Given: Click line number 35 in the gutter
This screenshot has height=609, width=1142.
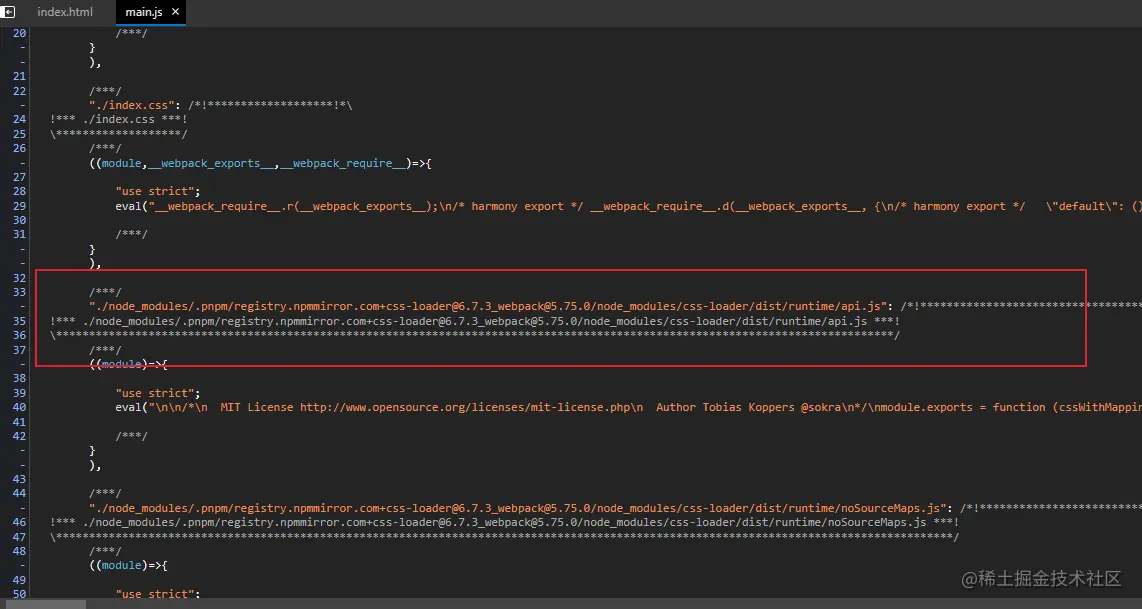Looking at the screenshot, I should point(20,321).
